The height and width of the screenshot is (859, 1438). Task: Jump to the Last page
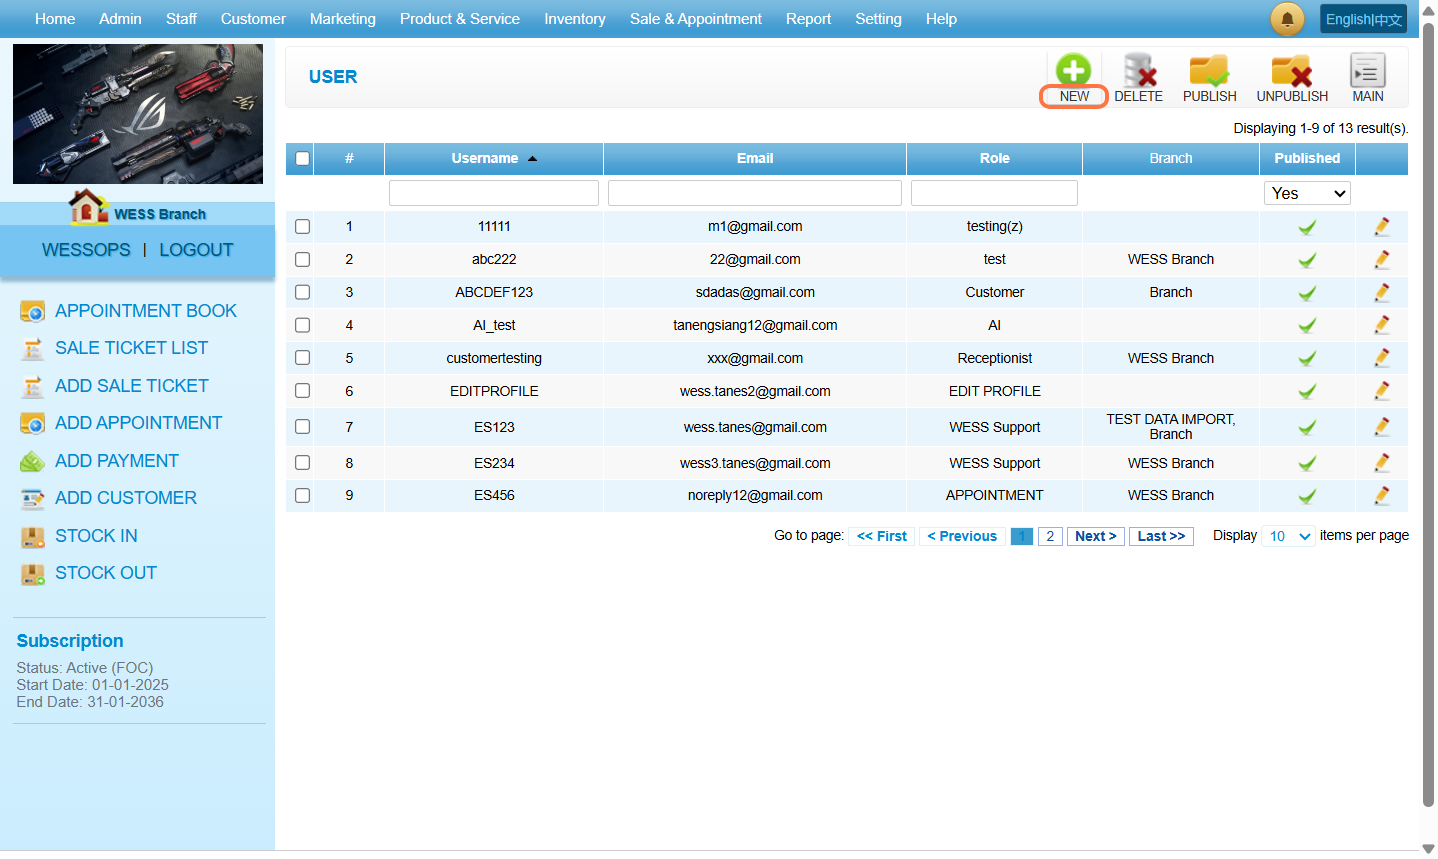coord(1161,536)
